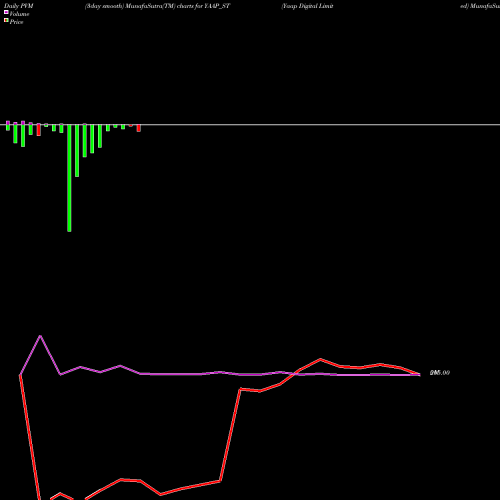Screen dimensions: 500x500
Task: Click the tallest green volume bar
Action: pyautogui.click(x=69, y=178)
